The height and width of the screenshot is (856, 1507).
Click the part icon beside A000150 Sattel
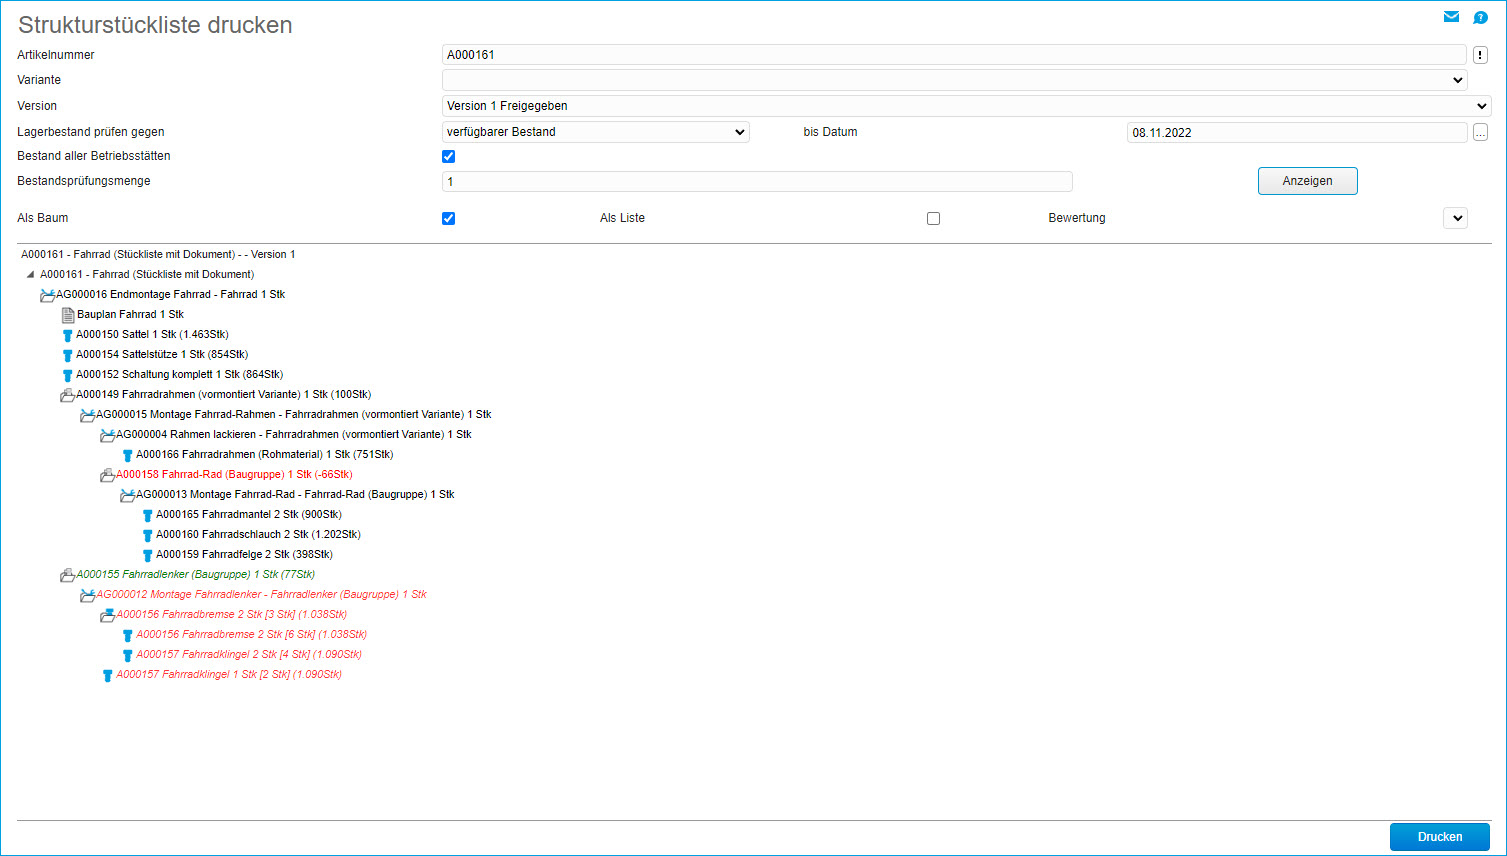point(67,335)
